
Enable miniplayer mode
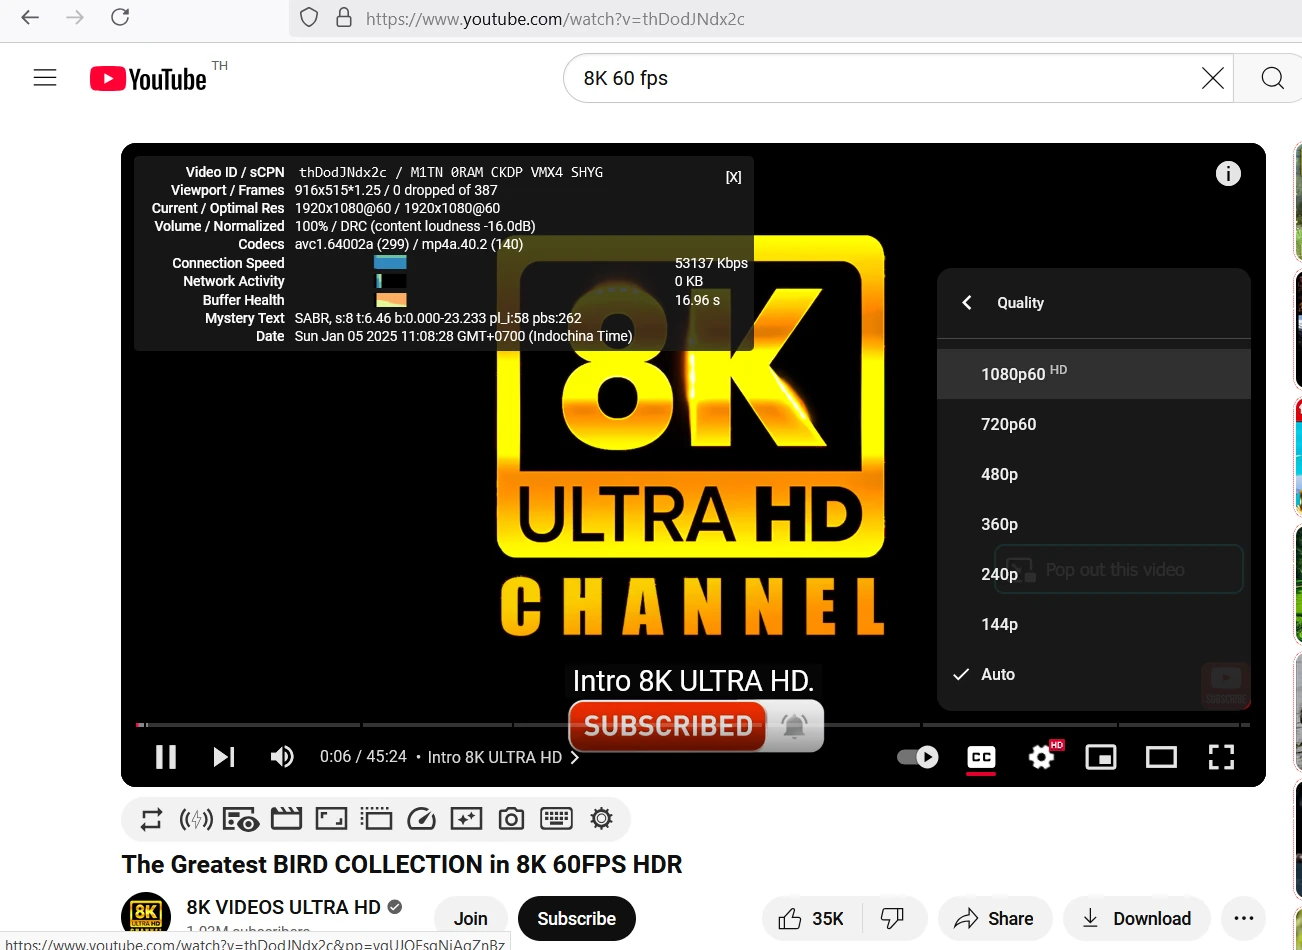[1101, 757]
